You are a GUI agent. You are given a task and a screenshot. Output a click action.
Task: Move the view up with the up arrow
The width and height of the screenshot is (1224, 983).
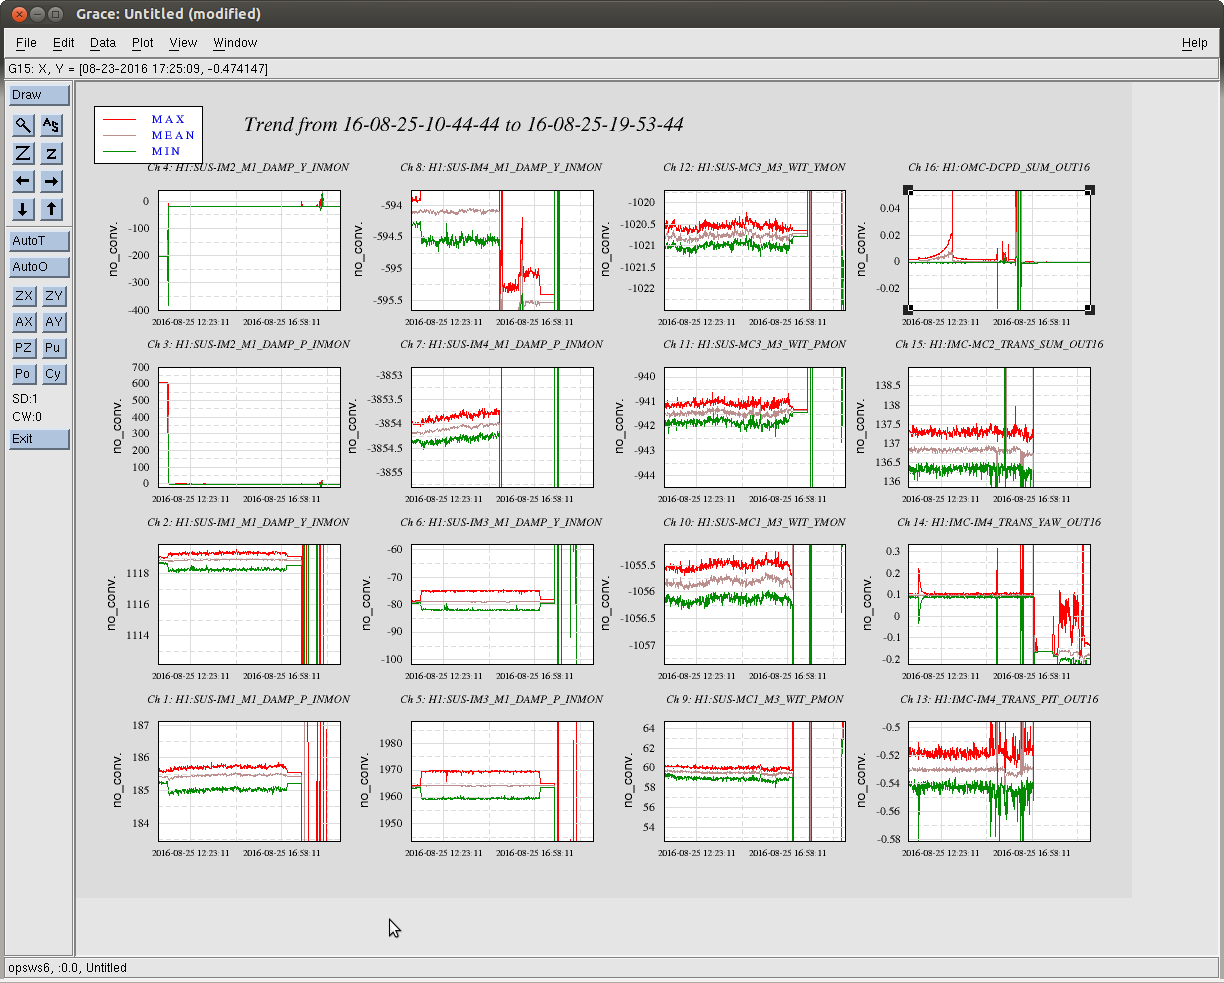(x=52, y=209)
